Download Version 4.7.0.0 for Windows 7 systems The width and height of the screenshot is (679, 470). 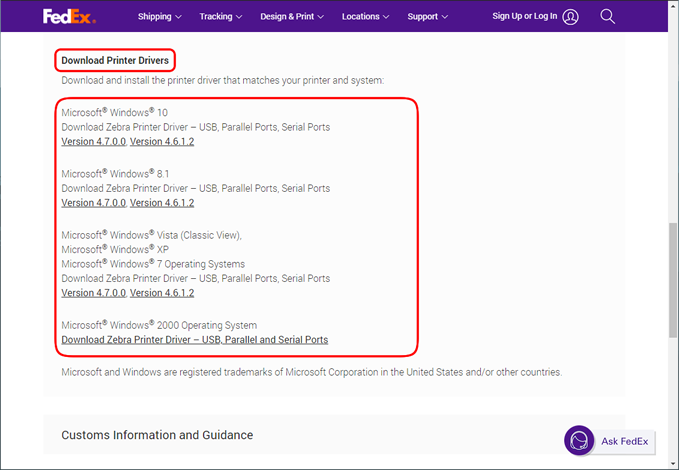(x=93, y=293)
